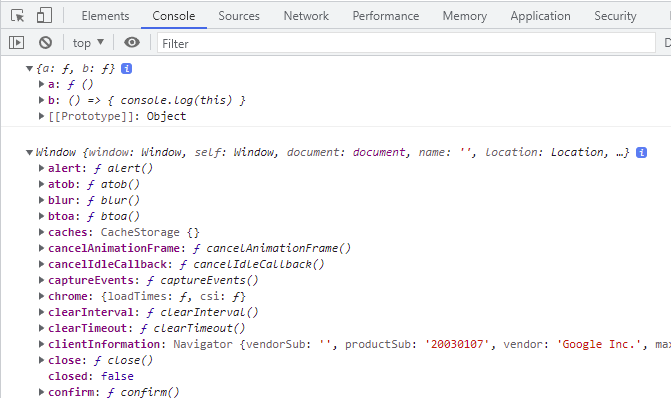
Task: Select the Console tab
Action: pyautogui.click(x=174, y=16)
